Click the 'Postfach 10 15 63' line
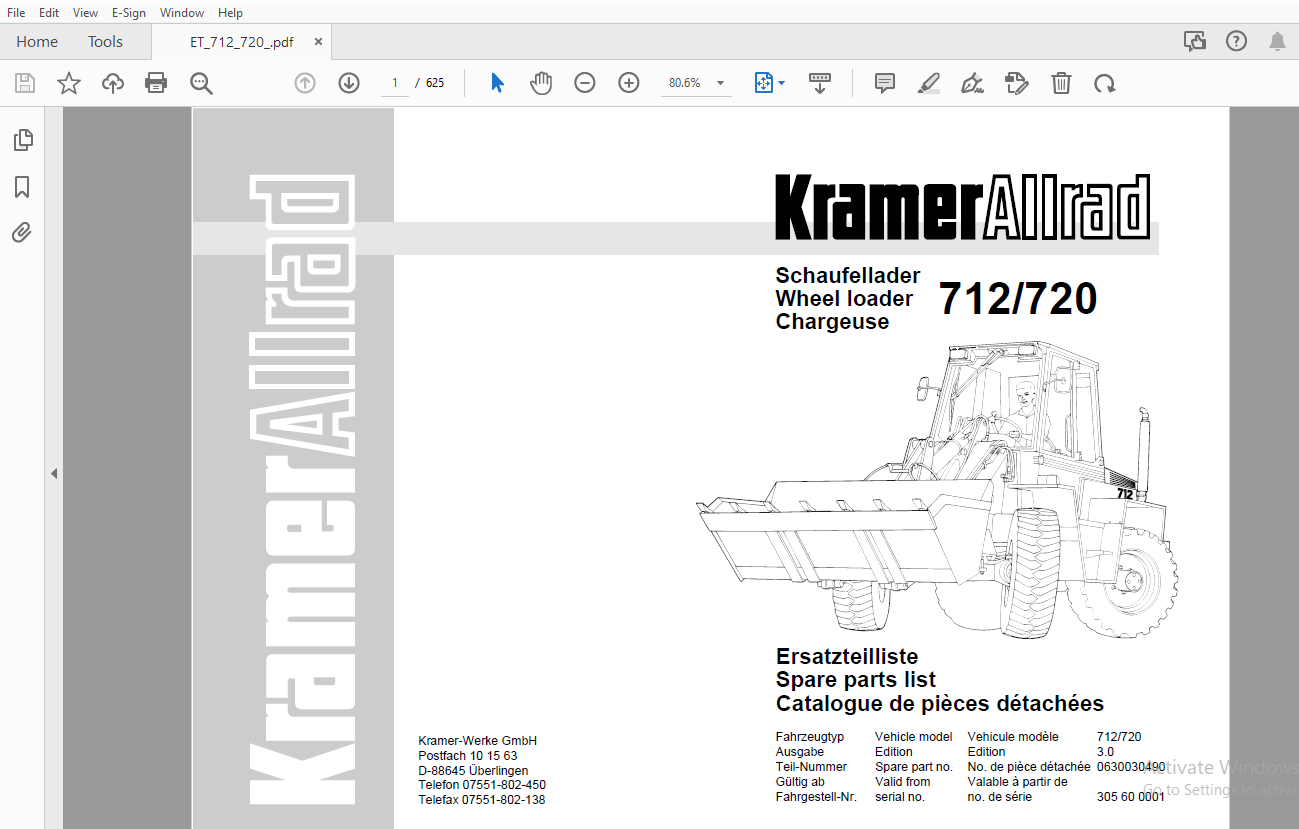This screenshot has height=829, width=1299. [468, 756]
